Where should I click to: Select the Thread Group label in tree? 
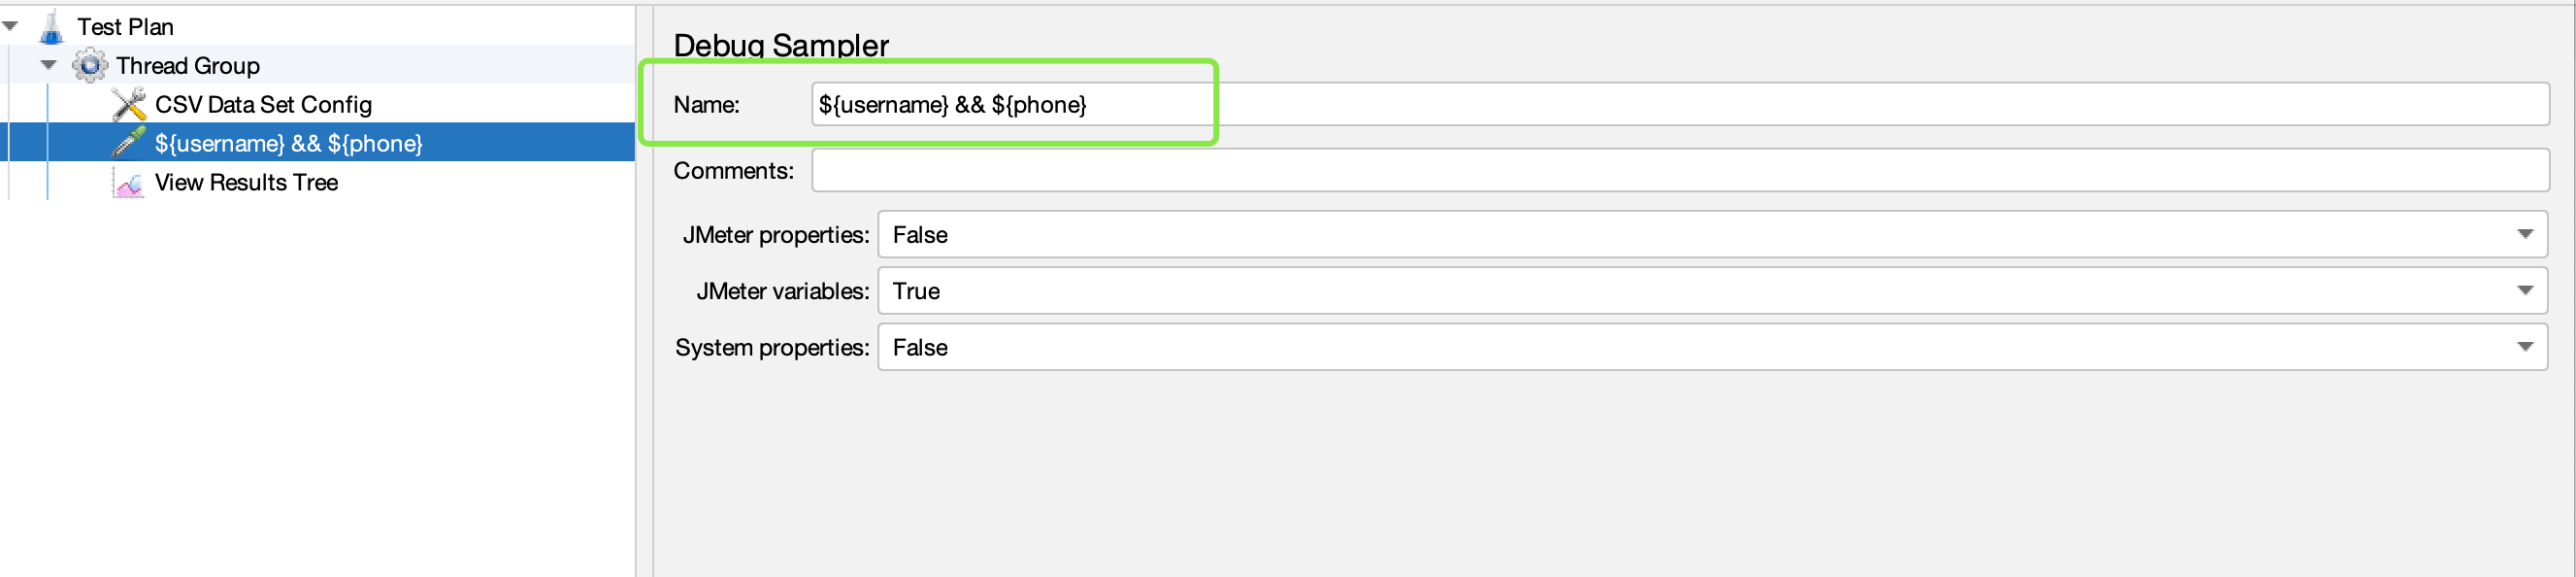188,66
